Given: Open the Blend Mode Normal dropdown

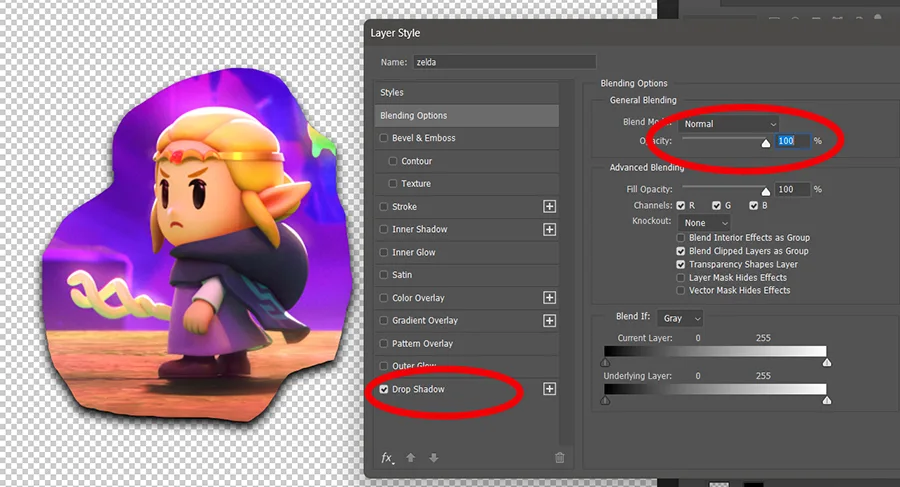Looking at the screenshot, I should pos(729,124).
